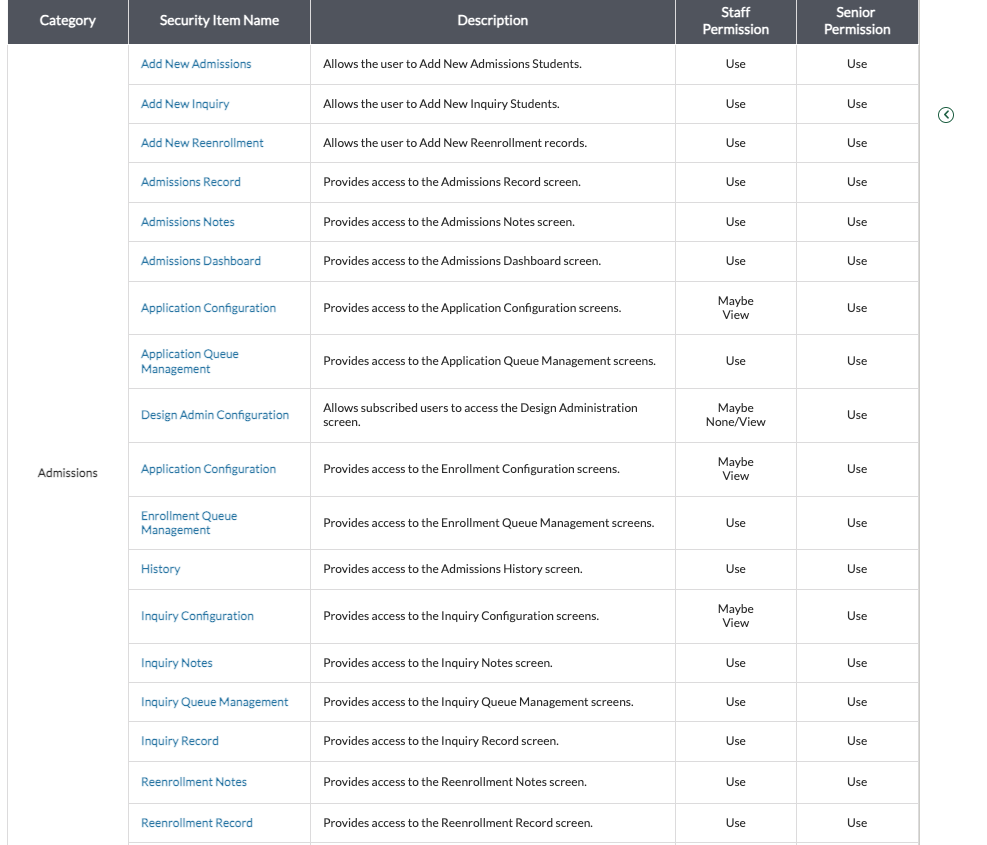Viewport: 987px width, 845px height.
Task: Click the Senior Permission column header
Action: tap(857, 21)
